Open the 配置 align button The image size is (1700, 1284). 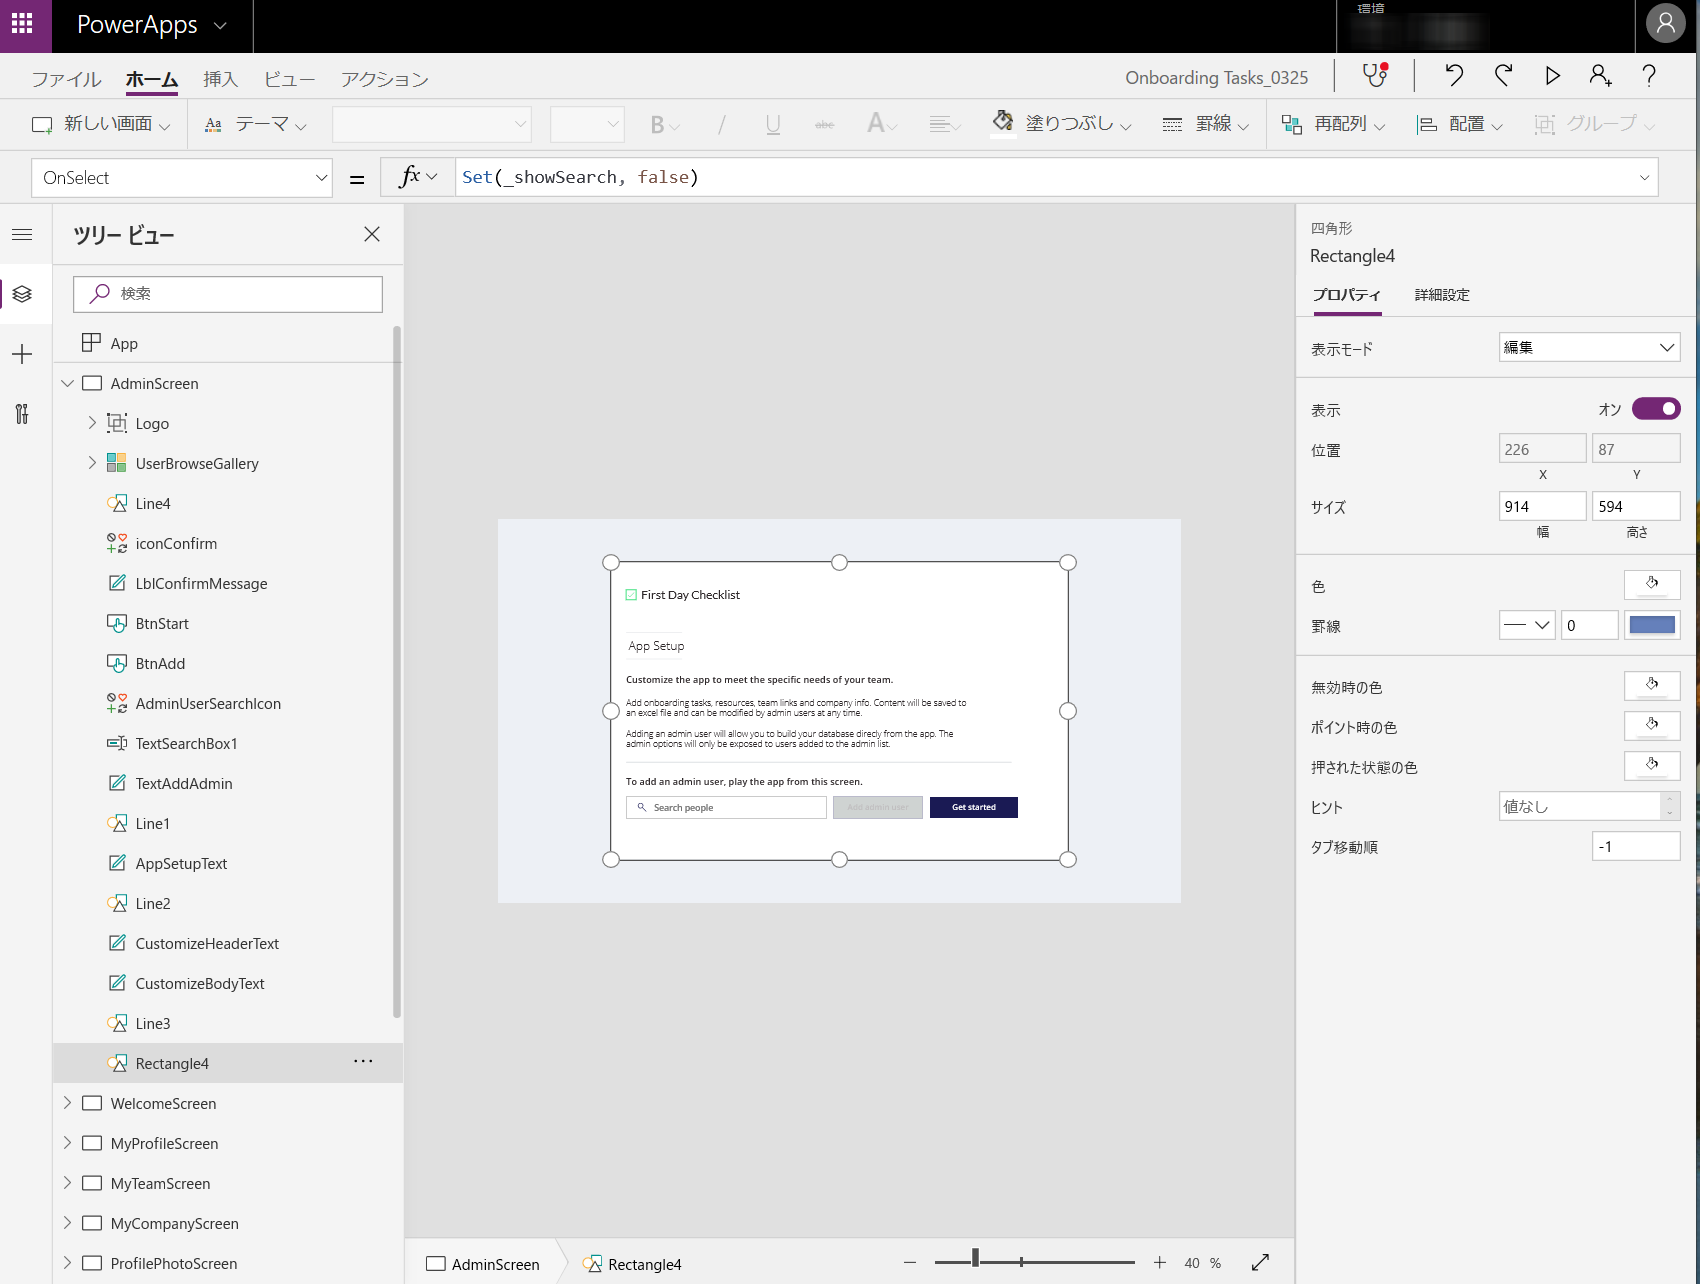pyautogui.click(x=1459, y=124)
